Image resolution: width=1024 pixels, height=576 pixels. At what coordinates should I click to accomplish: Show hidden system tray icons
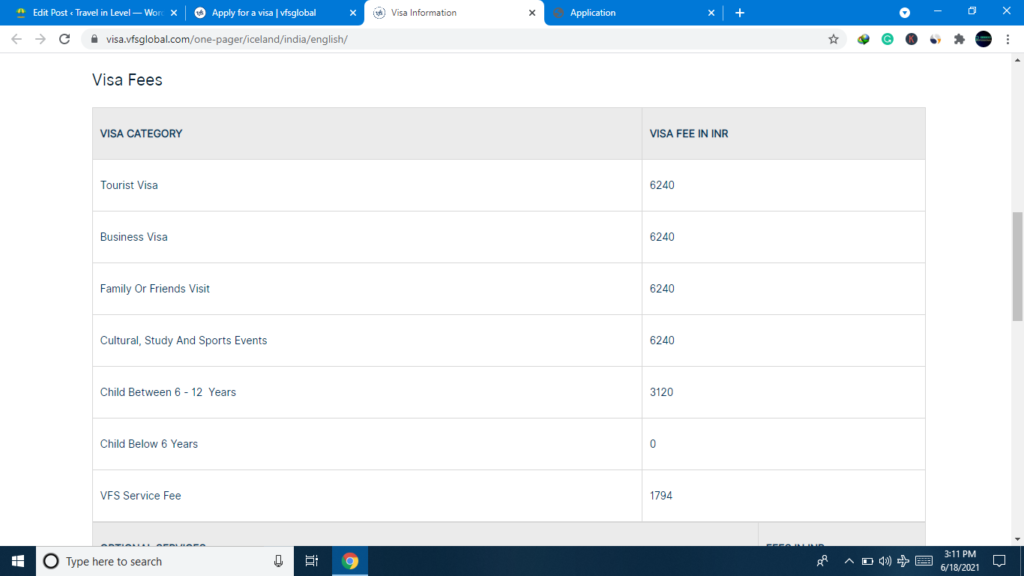(849, 561)
